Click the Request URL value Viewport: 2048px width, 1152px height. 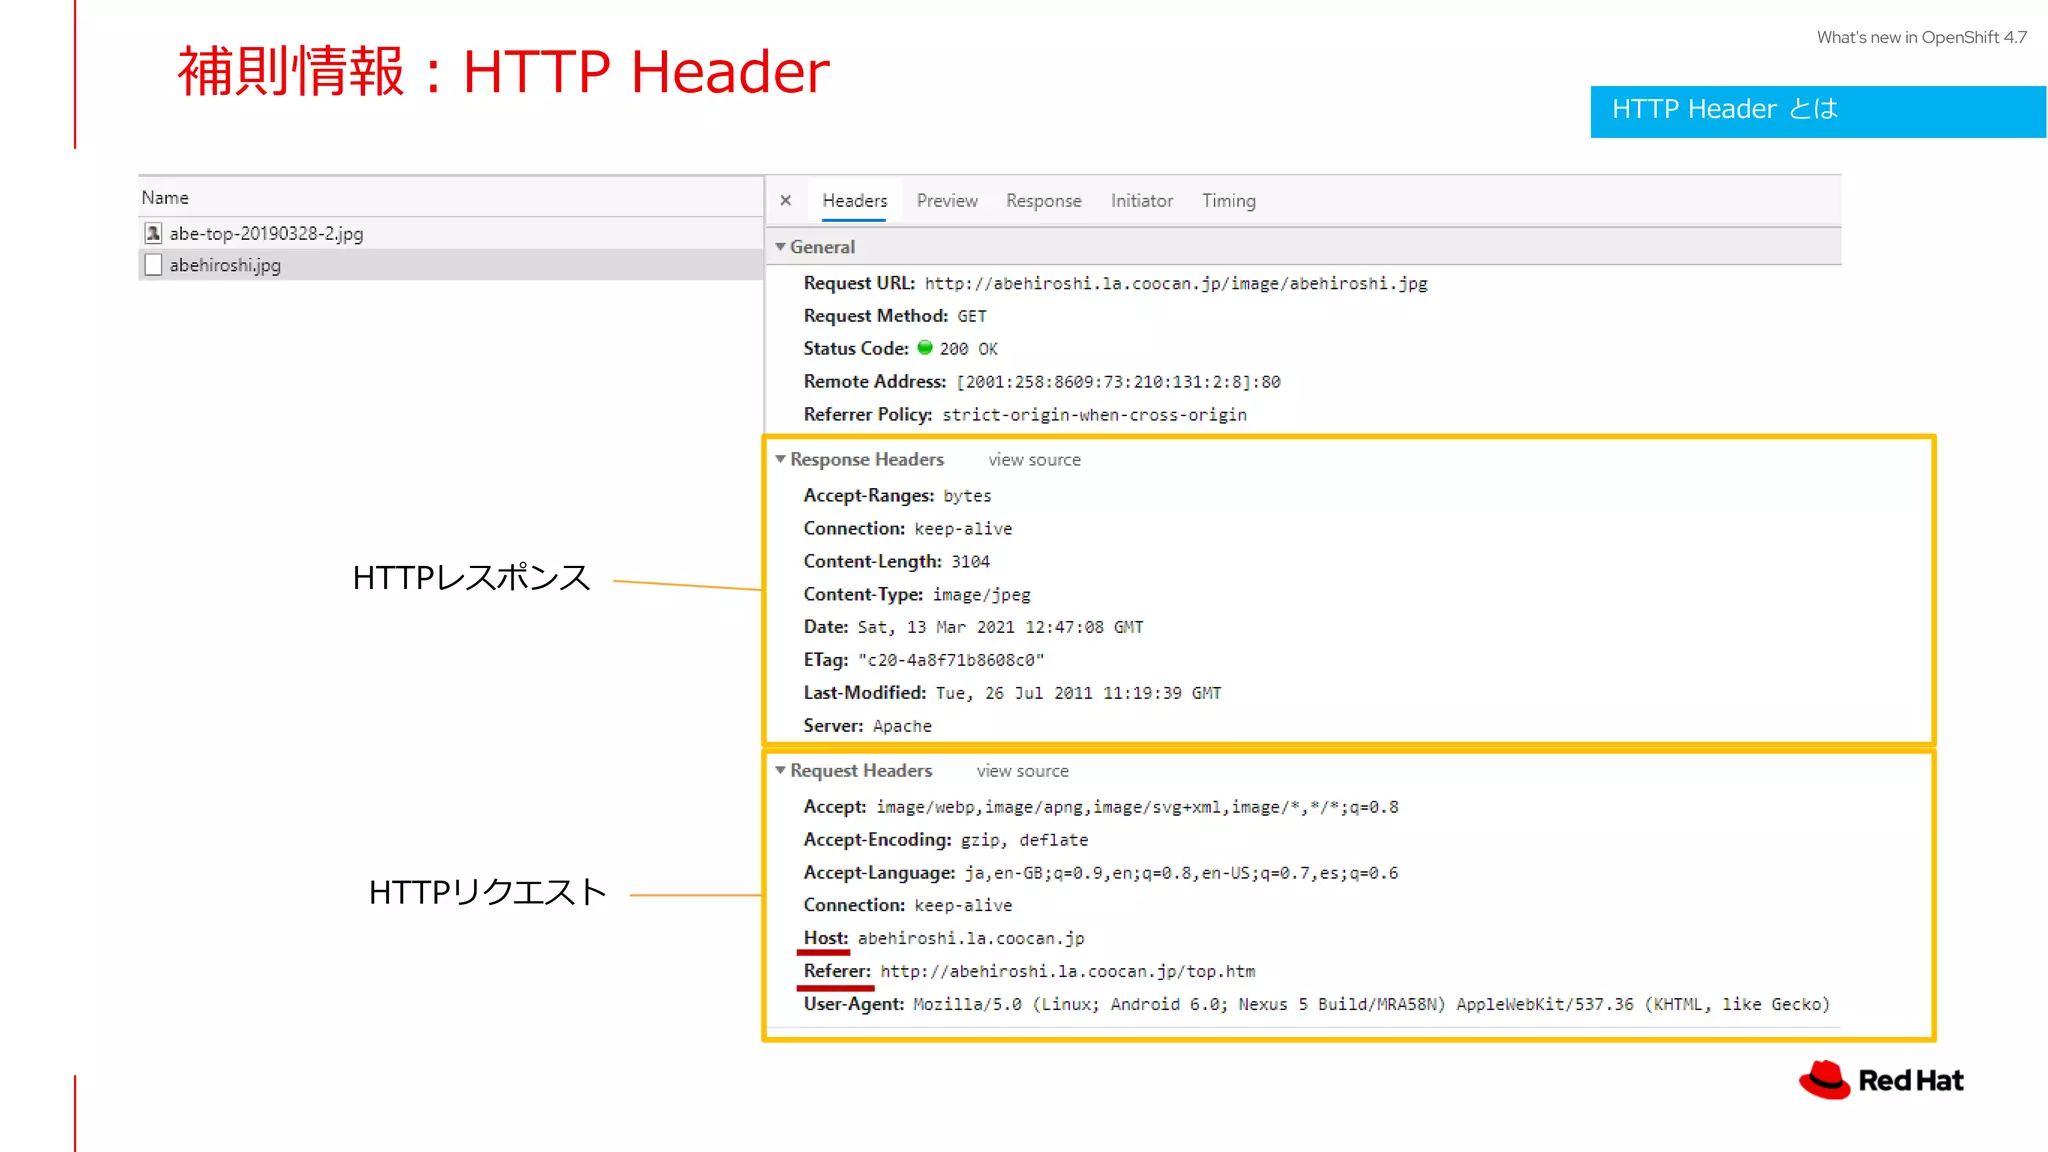point(1176,284)
